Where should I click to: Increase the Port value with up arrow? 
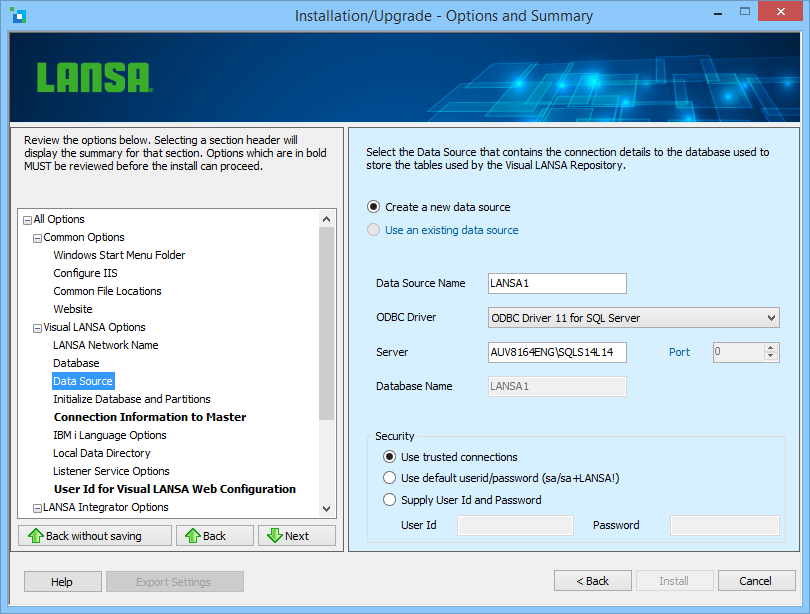(x=771, y=348)
